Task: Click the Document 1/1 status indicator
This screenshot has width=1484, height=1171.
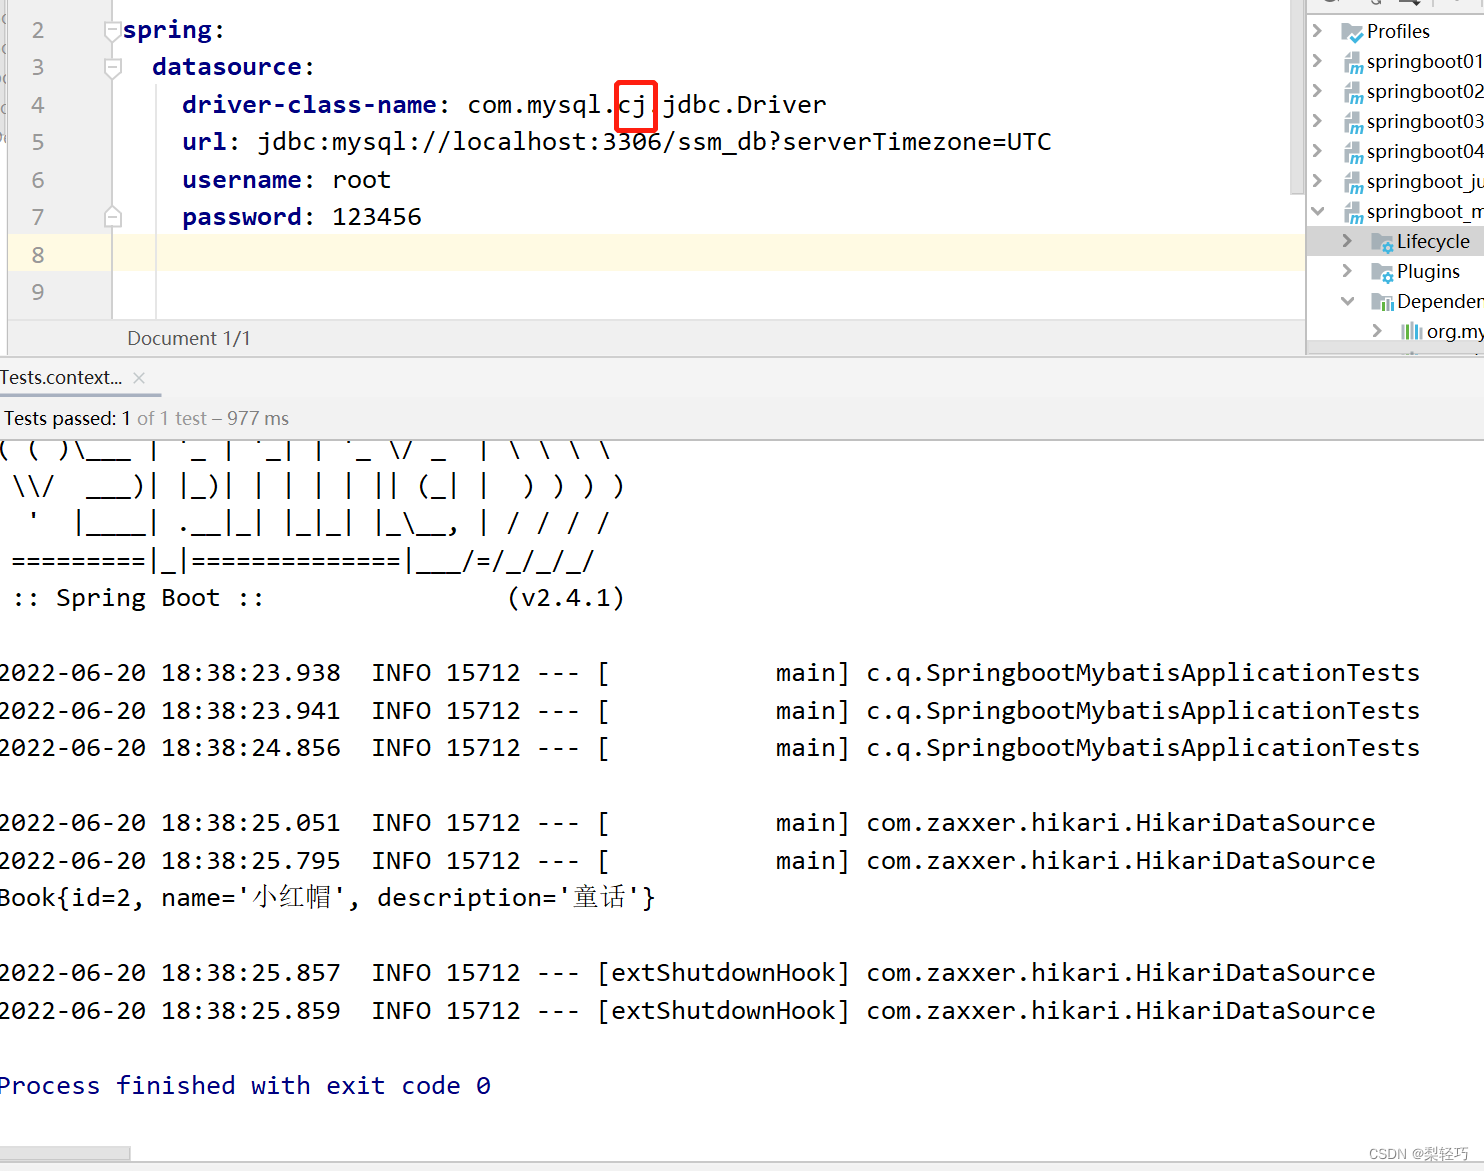Action: pos(189,338)
